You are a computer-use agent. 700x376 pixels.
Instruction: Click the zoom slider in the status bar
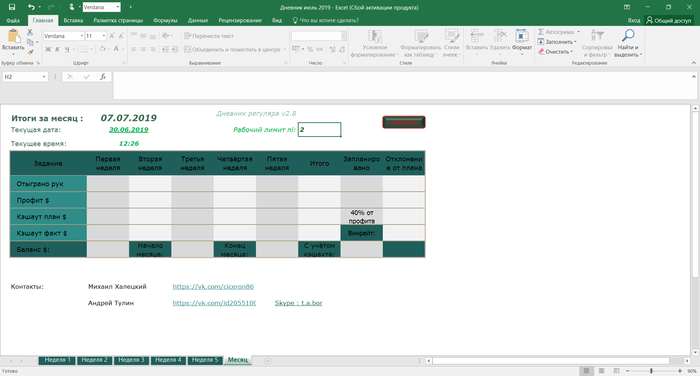[x=651, y=371]
